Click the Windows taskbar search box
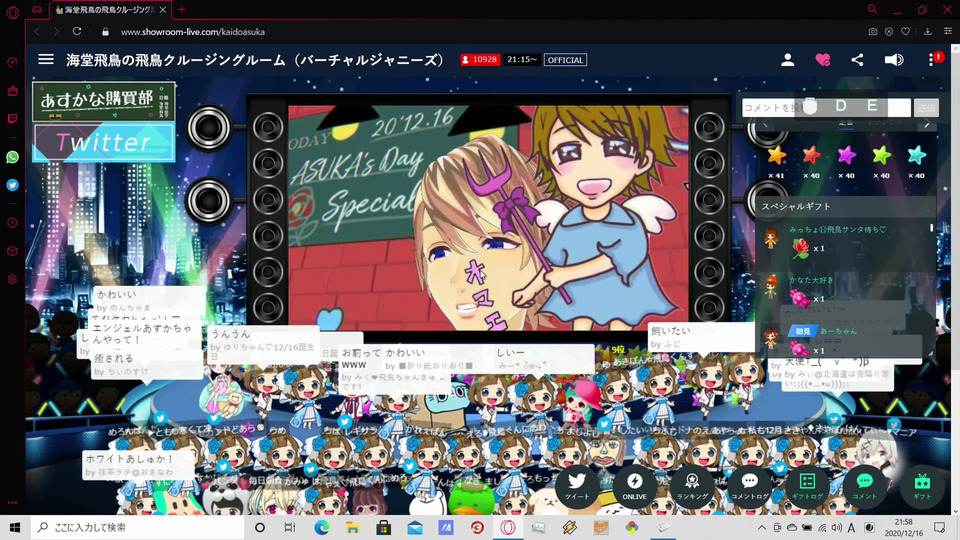The height and width of the screenshot is (540, 960). 137,527
